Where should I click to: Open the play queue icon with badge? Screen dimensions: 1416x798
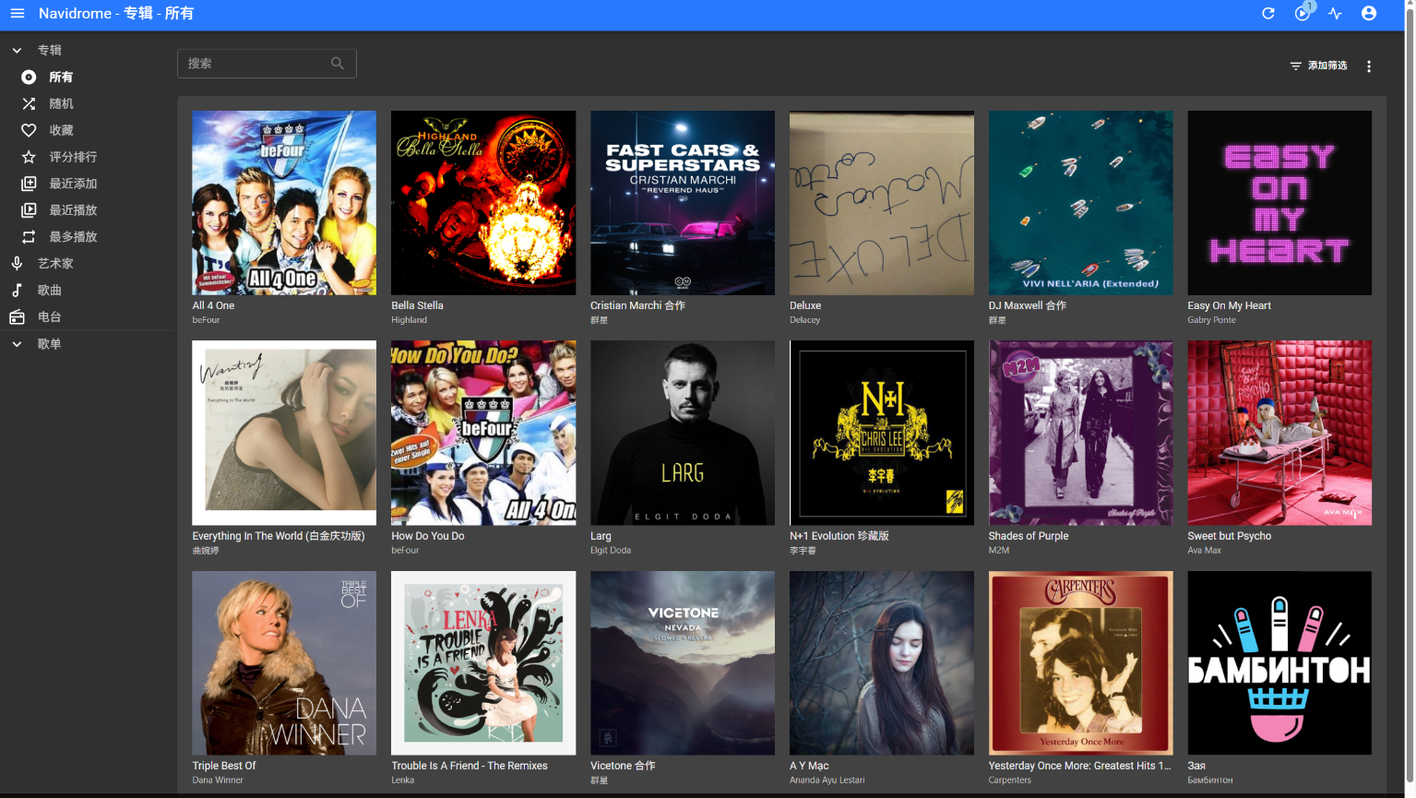coord(1302,14)
